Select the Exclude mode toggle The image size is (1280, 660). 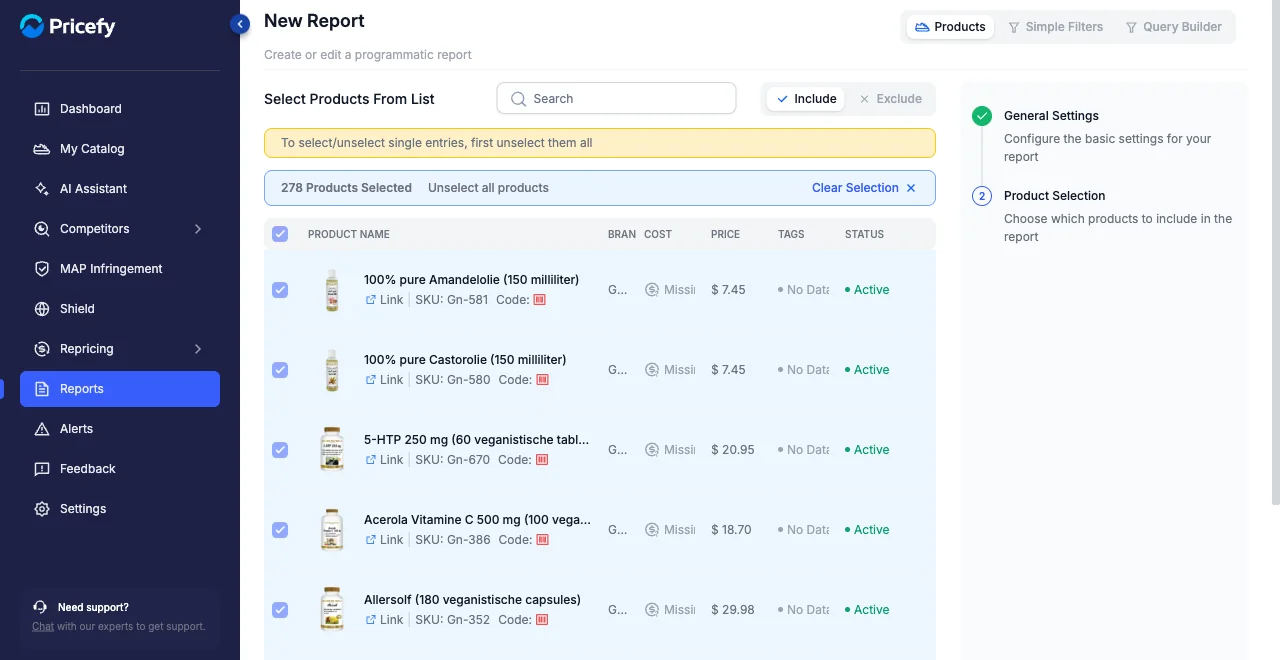coord(890,99)
